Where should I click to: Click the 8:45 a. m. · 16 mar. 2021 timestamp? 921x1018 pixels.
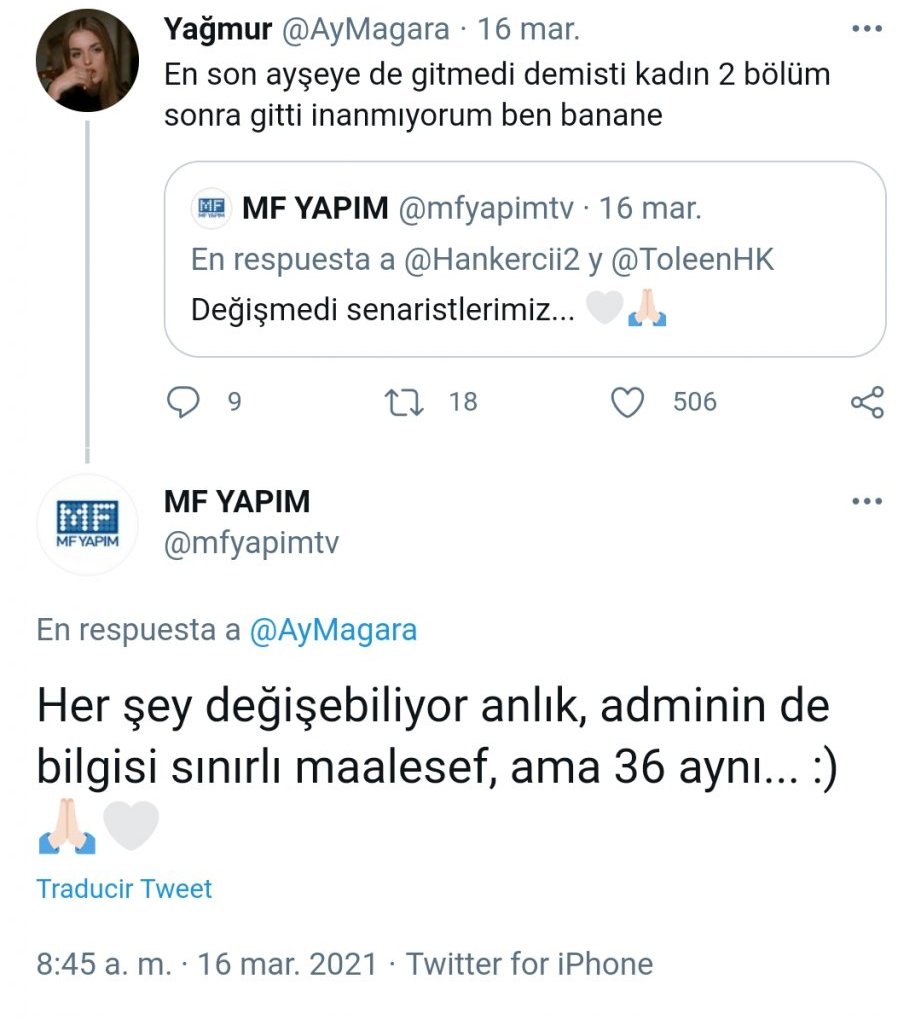(x=207, y=964)
